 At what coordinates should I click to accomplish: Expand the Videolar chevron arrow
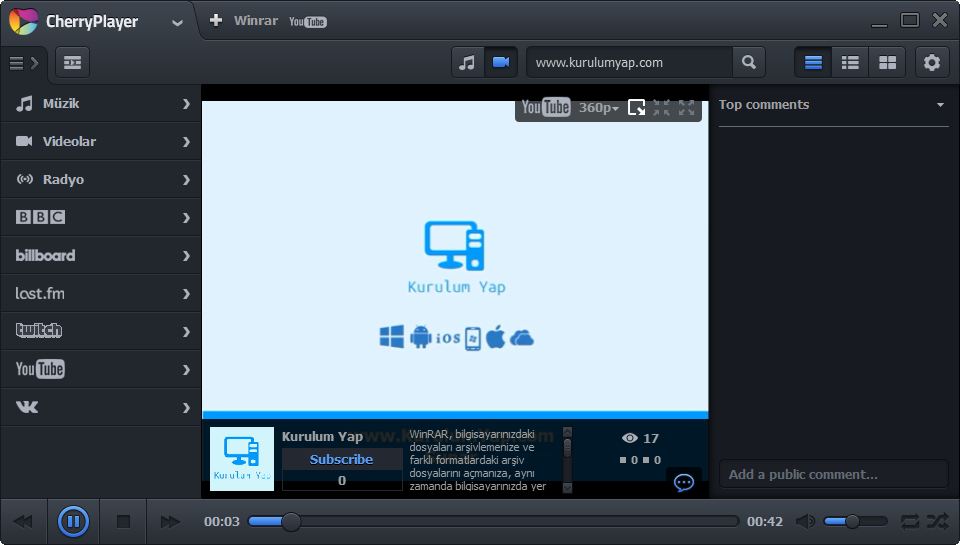coord(186,142)
